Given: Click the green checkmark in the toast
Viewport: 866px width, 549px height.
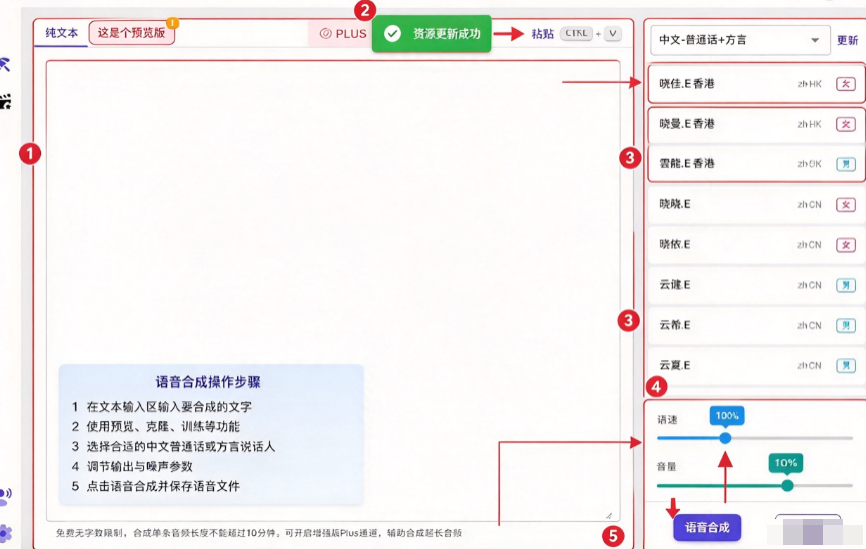Looking at the screenshot, I should (392, 34).
